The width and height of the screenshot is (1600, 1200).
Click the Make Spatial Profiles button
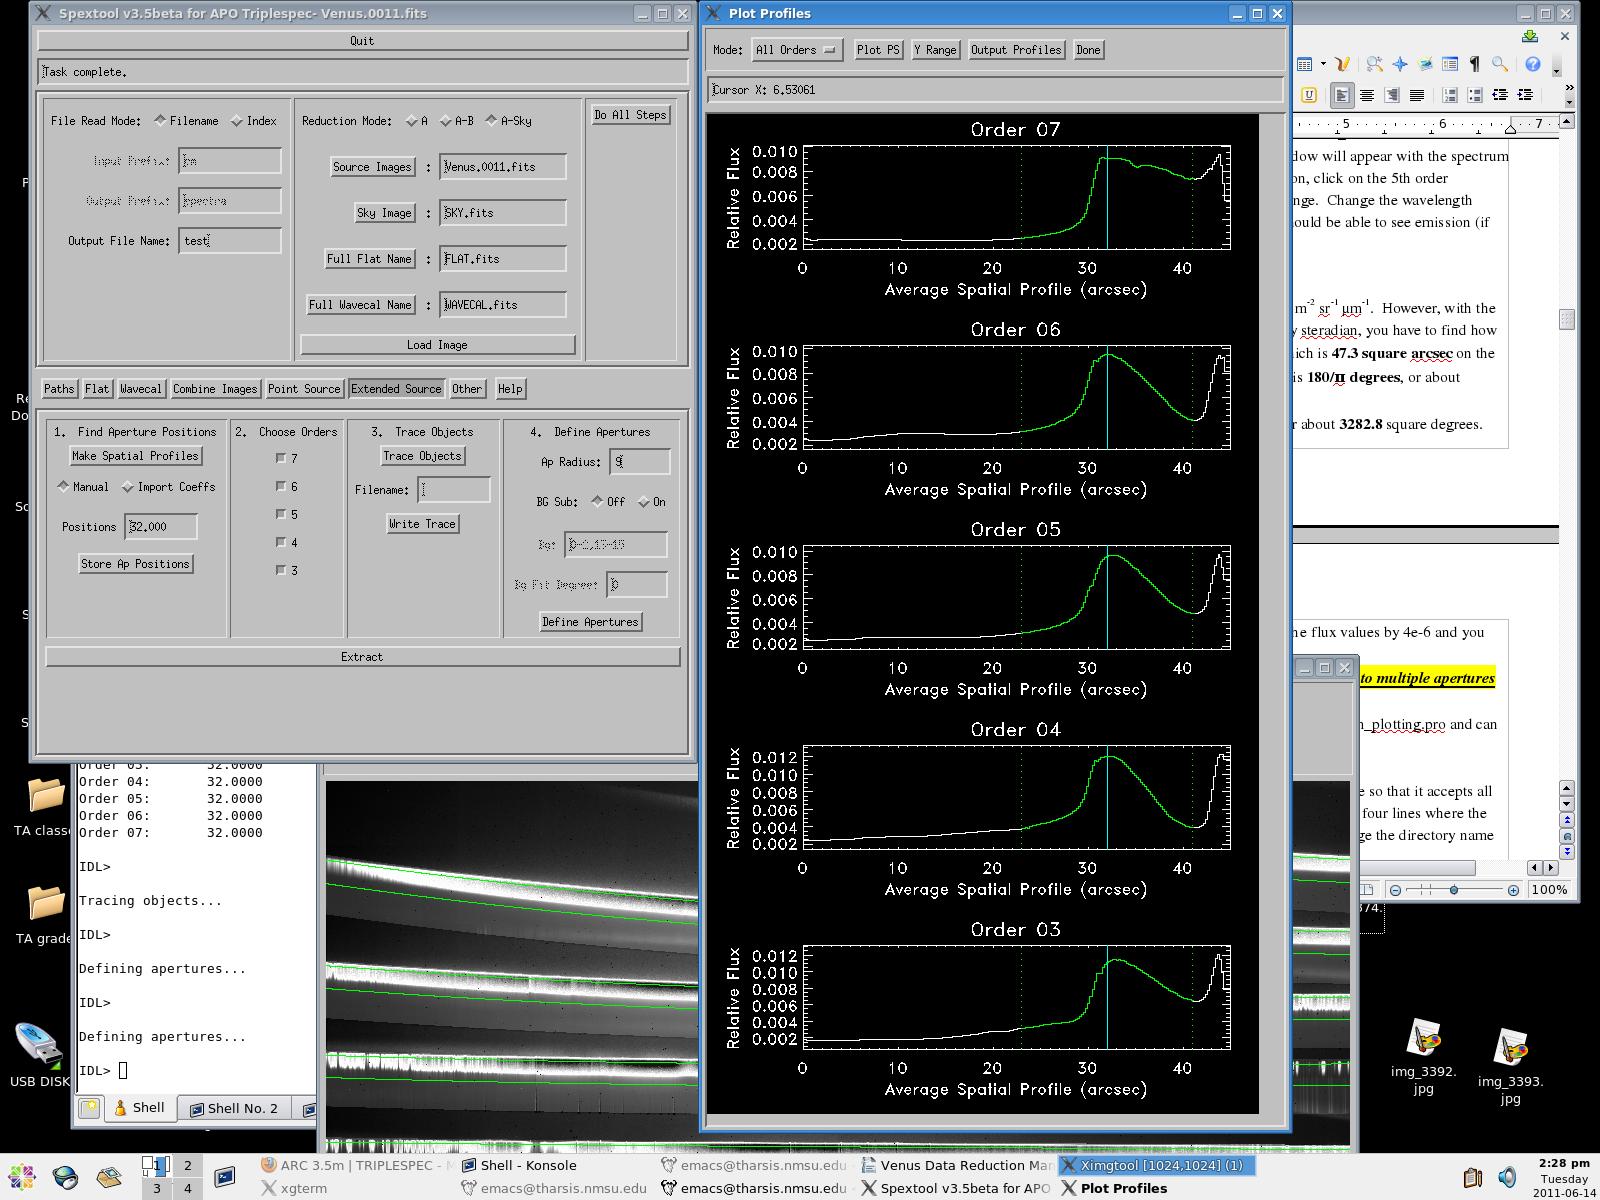(x=136, y=456)
